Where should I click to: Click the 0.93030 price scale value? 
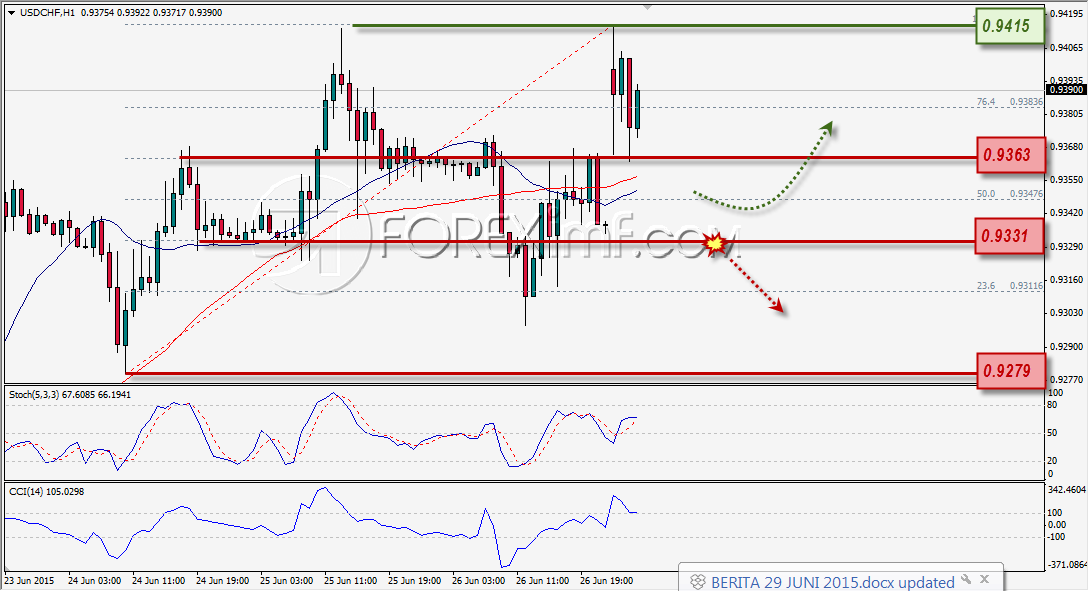pyautogui.click(x=1067, y=313)
